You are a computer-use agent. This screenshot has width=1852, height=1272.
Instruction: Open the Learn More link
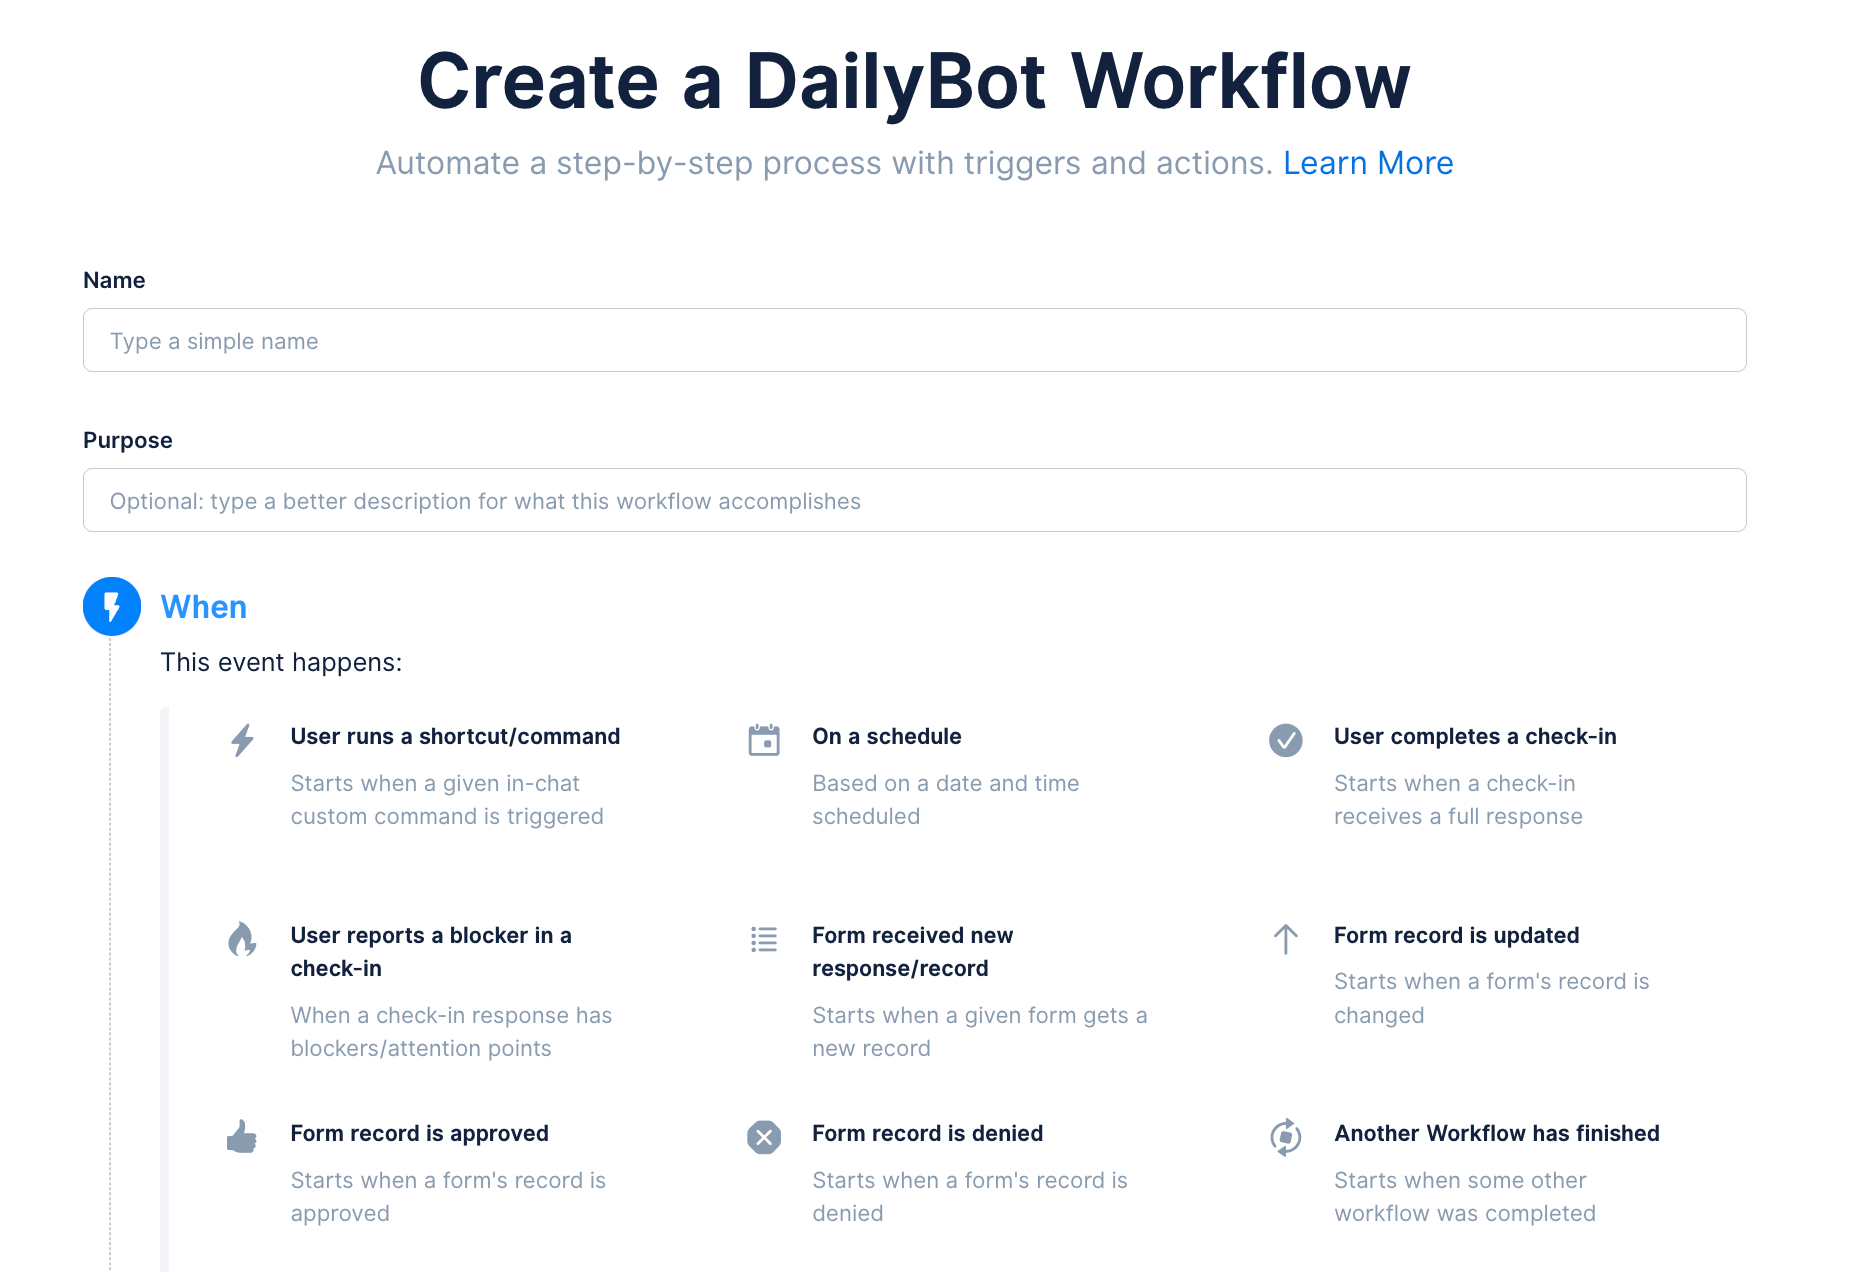point(1368,163)
